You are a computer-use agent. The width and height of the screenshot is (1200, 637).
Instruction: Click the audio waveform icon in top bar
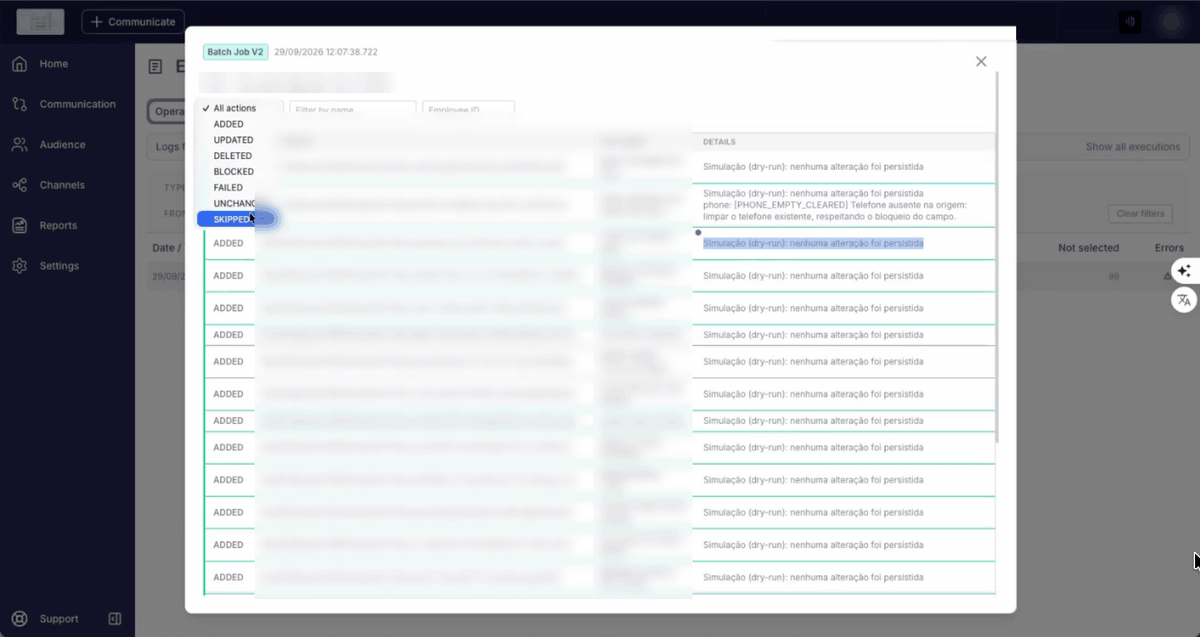(x=1130, y=22)
